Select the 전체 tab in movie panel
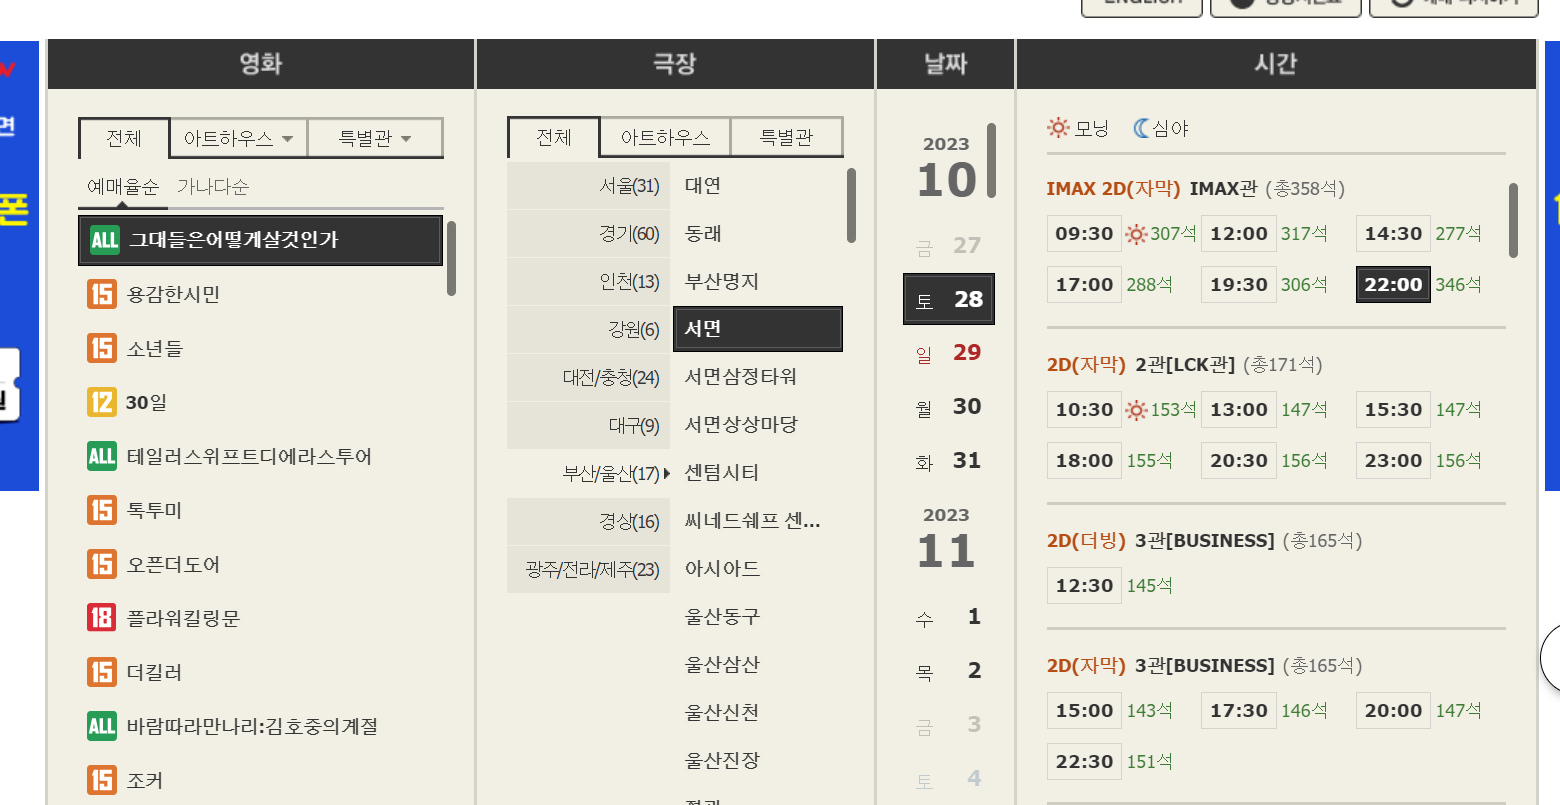1560x805 pixels. click(124, 138)
